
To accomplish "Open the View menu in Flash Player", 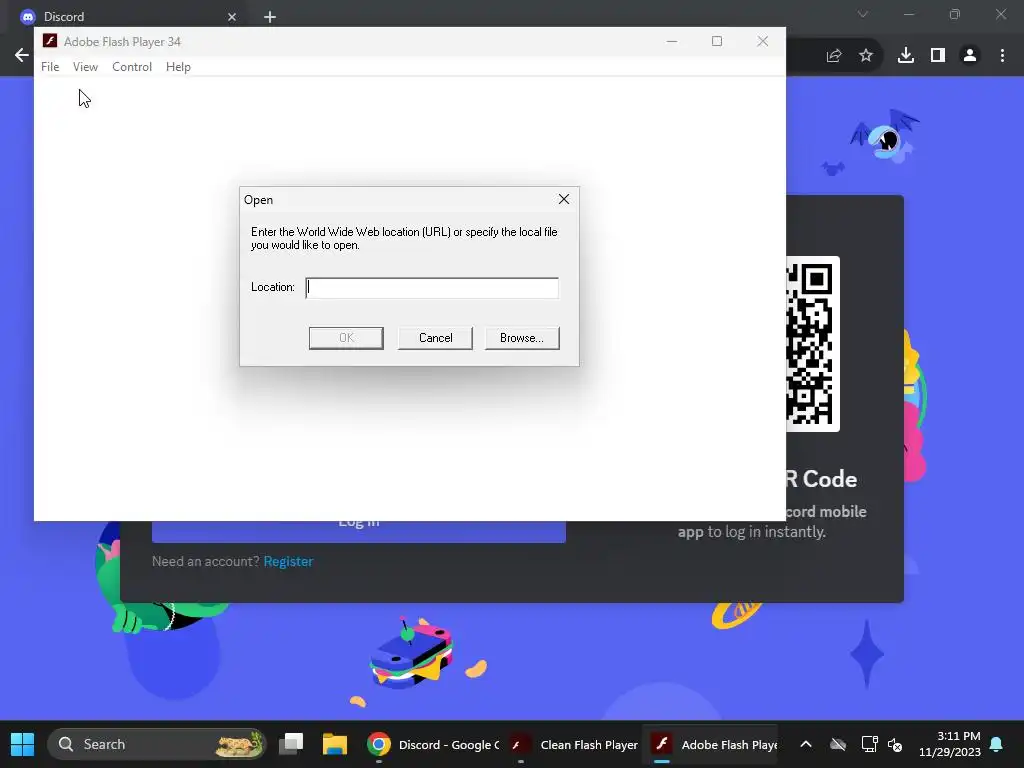I will click(85, 67).
